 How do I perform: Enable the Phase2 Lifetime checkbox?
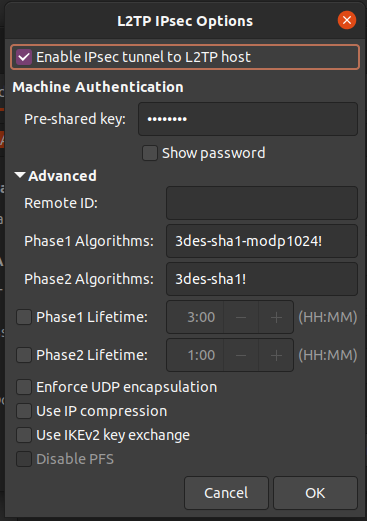(x=24, y=355)
